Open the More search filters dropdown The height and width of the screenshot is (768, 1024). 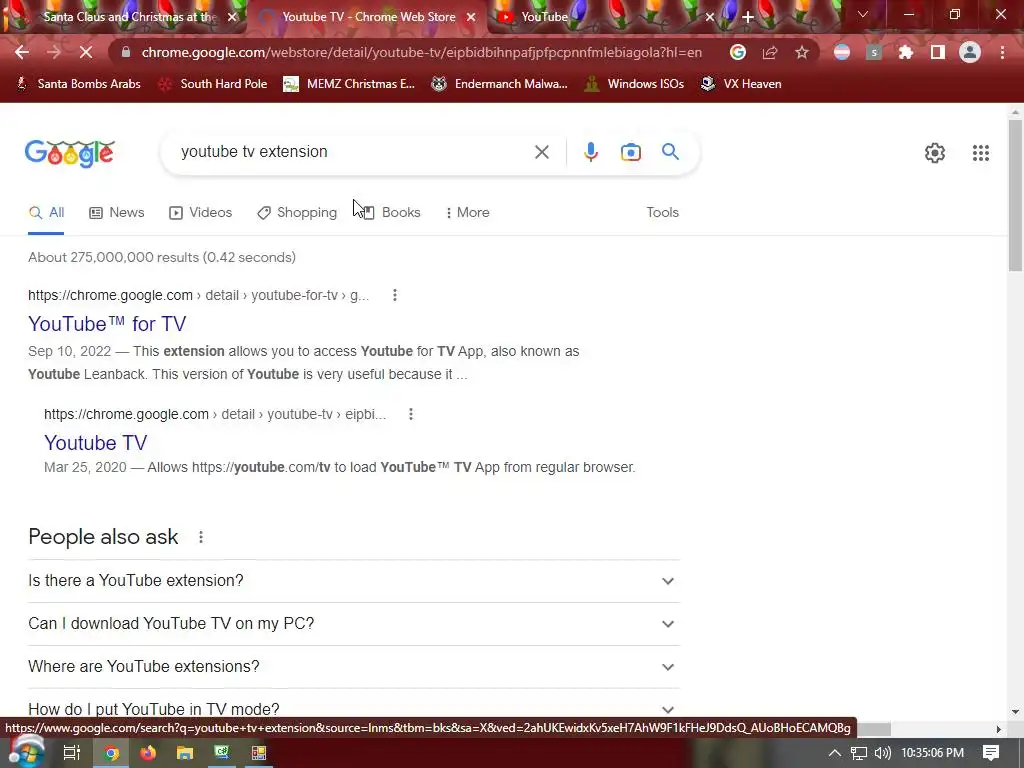coord(467,212)
